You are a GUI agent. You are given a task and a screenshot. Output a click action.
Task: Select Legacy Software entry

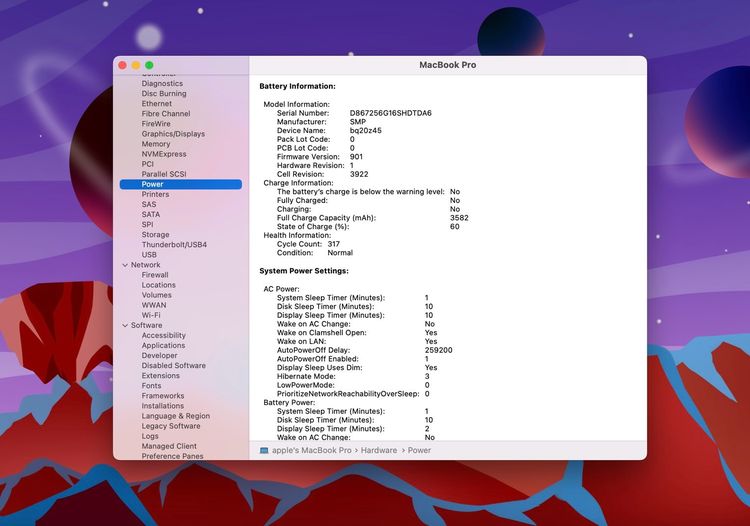point(171,426)
